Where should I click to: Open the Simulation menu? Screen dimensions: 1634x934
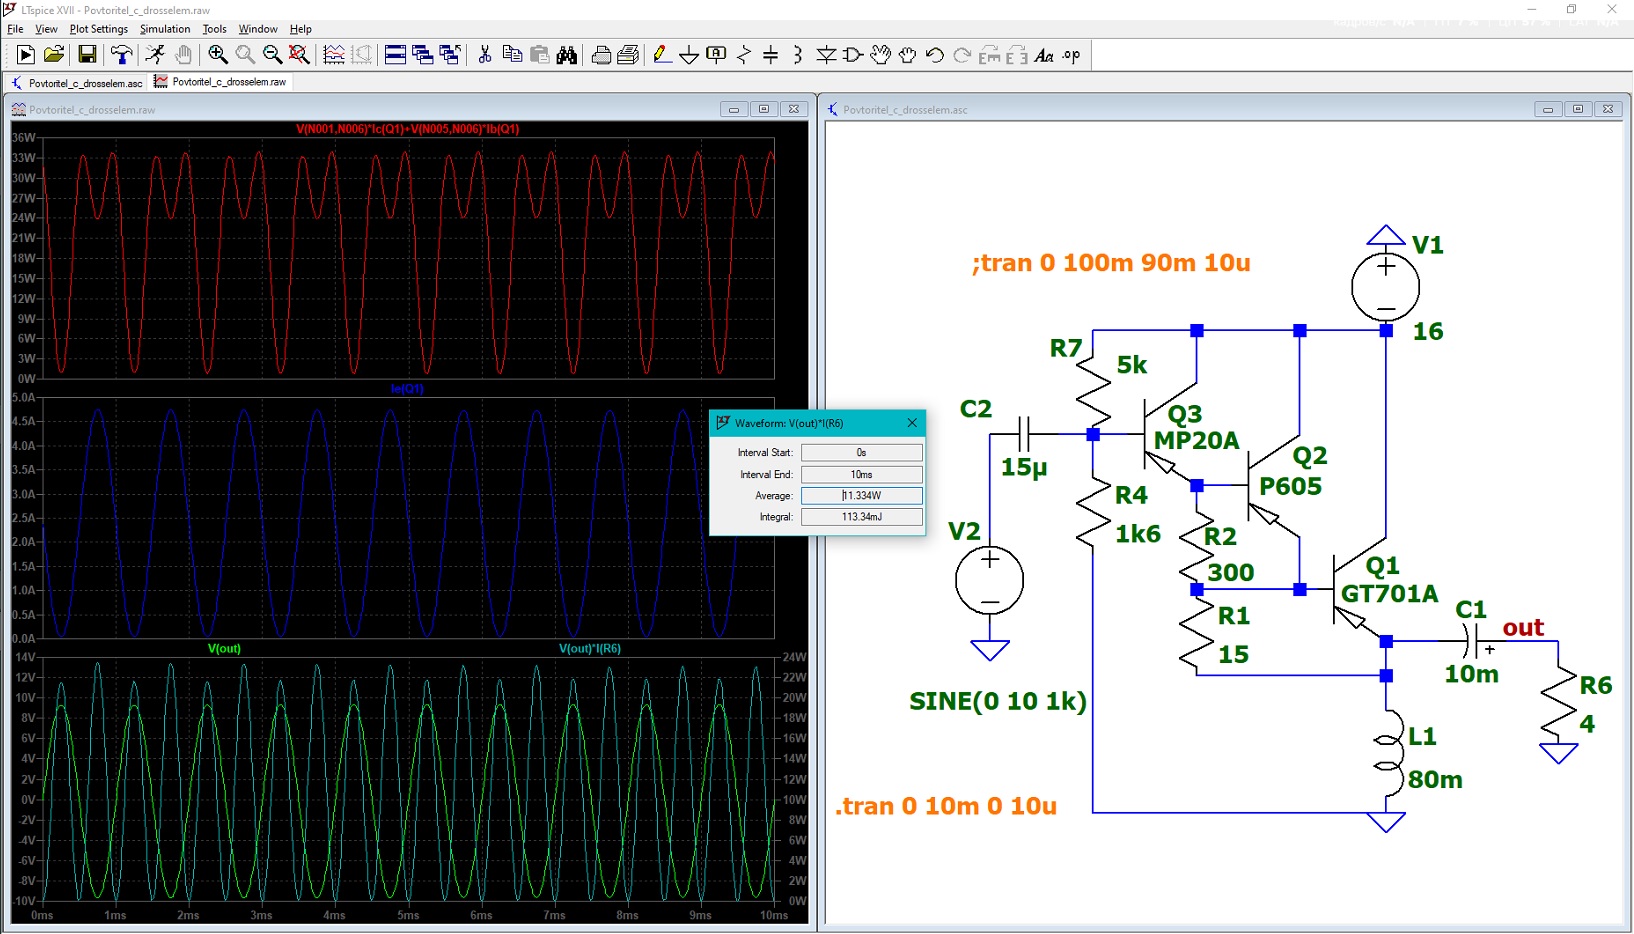165,29
